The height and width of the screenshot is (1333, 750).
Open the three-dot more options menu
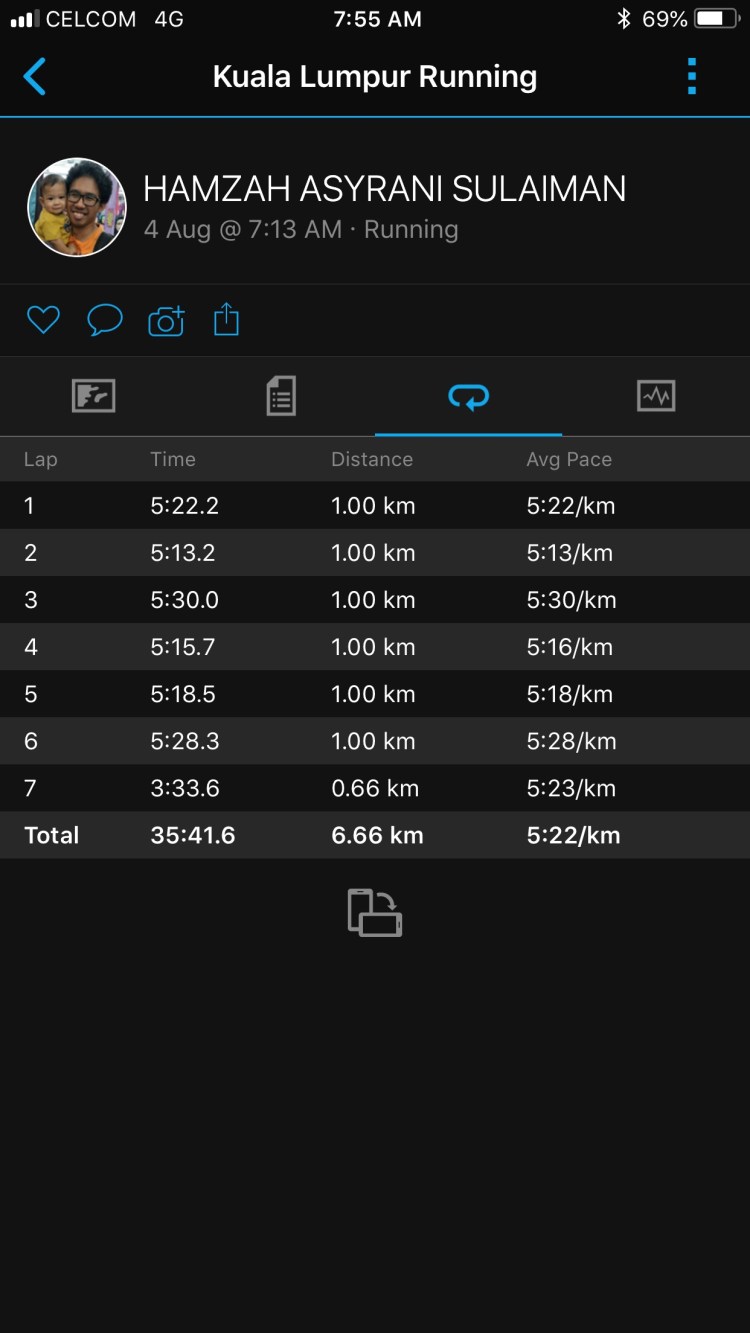coord(691,77)
